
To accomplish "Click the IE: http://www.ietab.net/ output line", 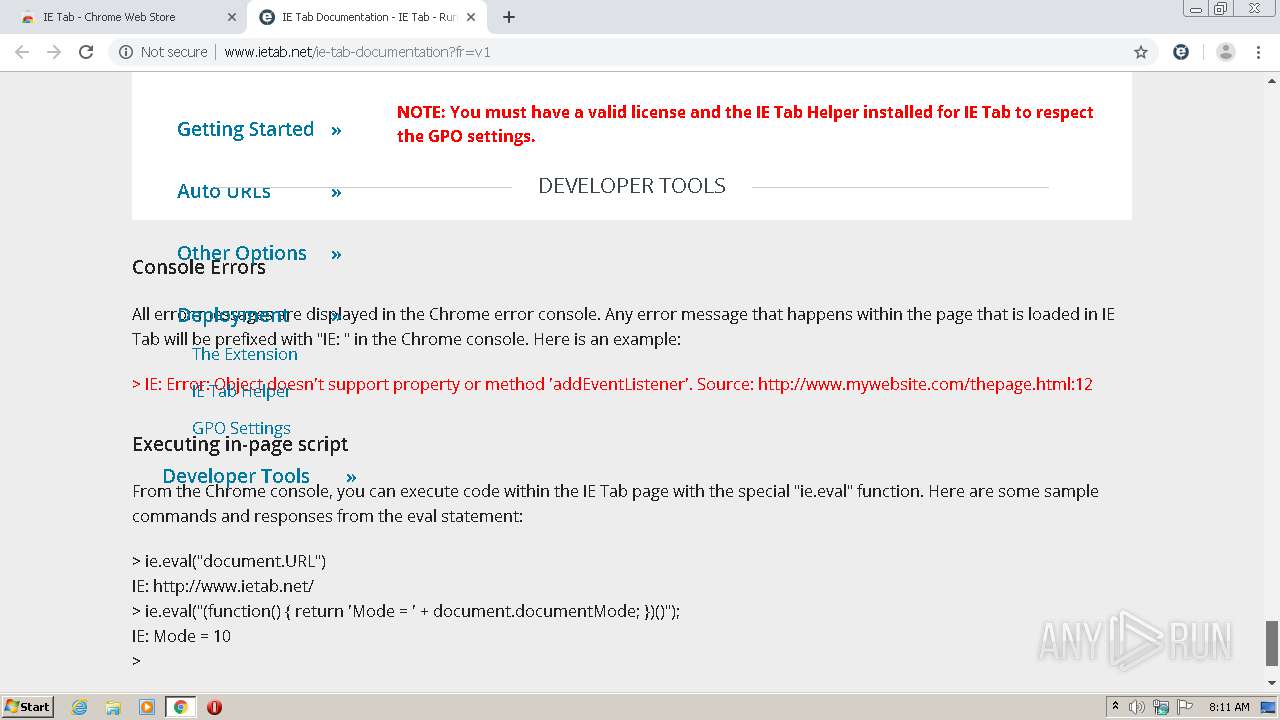I will coord(223,586).
